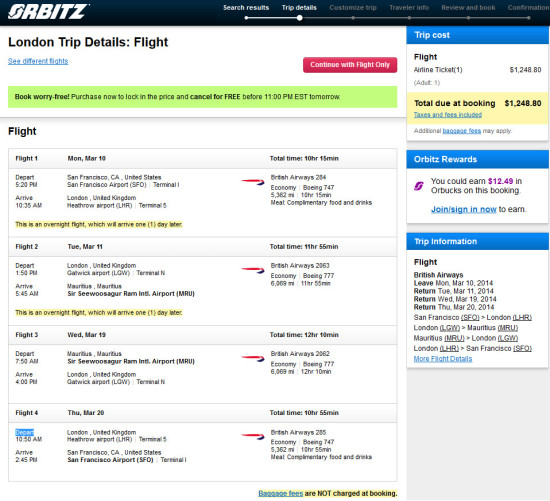The width and height of the screenshot is (550, 501).
Task: Continue with Flight Only
Action: click(x=350, y=65)
